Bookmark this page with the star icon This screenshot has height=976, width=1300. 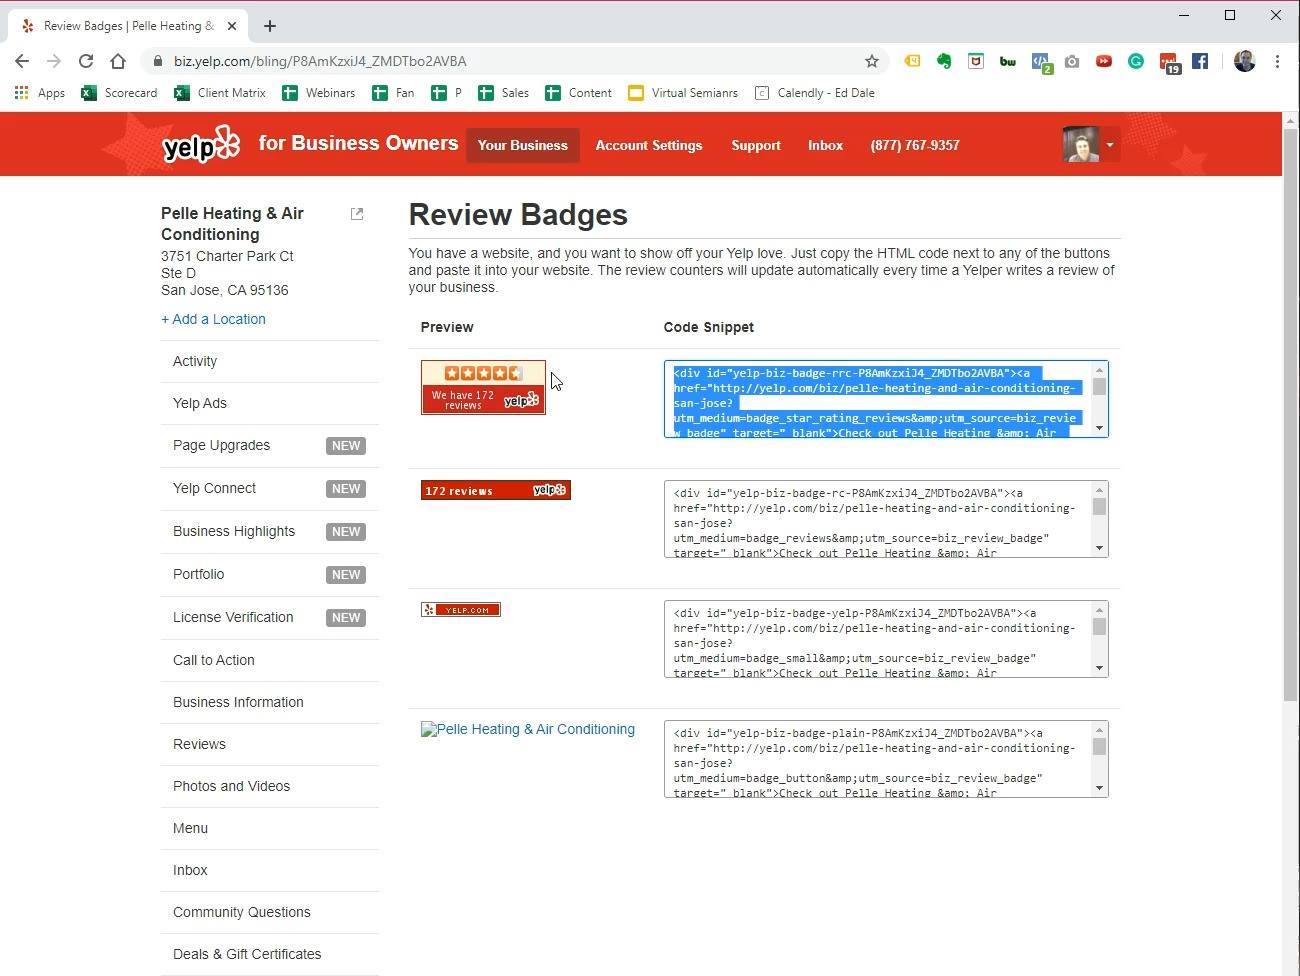tap(872, 61)
